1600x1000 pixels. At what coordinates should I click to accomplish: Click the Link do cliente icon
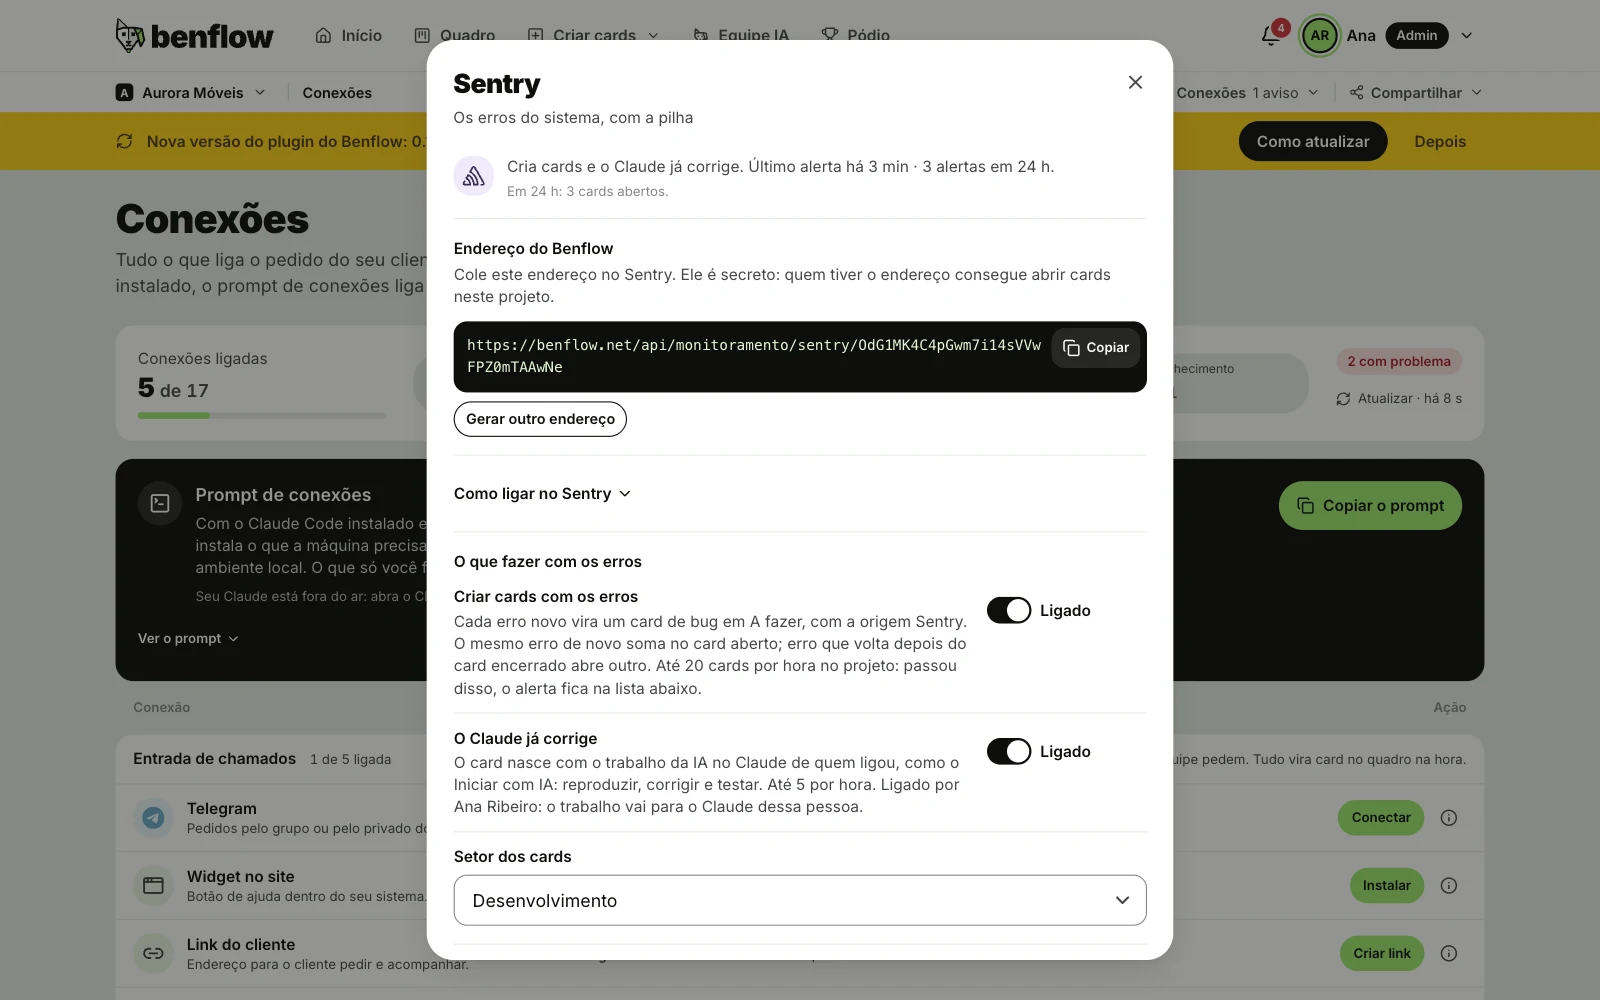(x=153, y=953)
